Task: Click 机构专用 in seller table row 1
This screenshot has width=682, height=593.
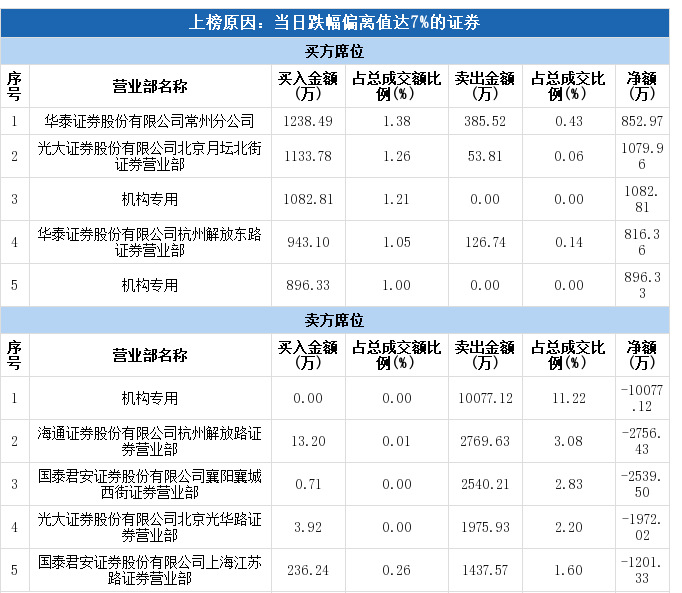Action: click(x=150, y=398)
